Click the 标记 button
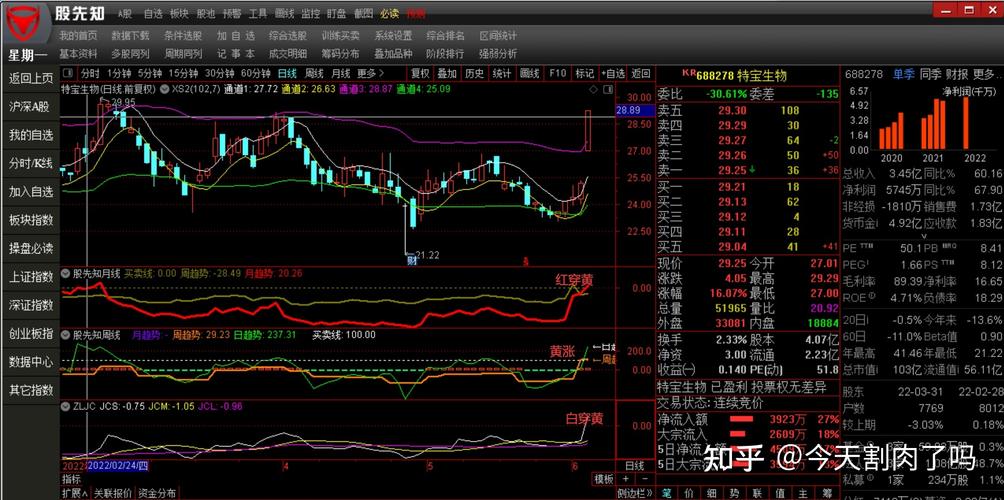This screenshot has width=1004, height=500. (x=585, y=73)
